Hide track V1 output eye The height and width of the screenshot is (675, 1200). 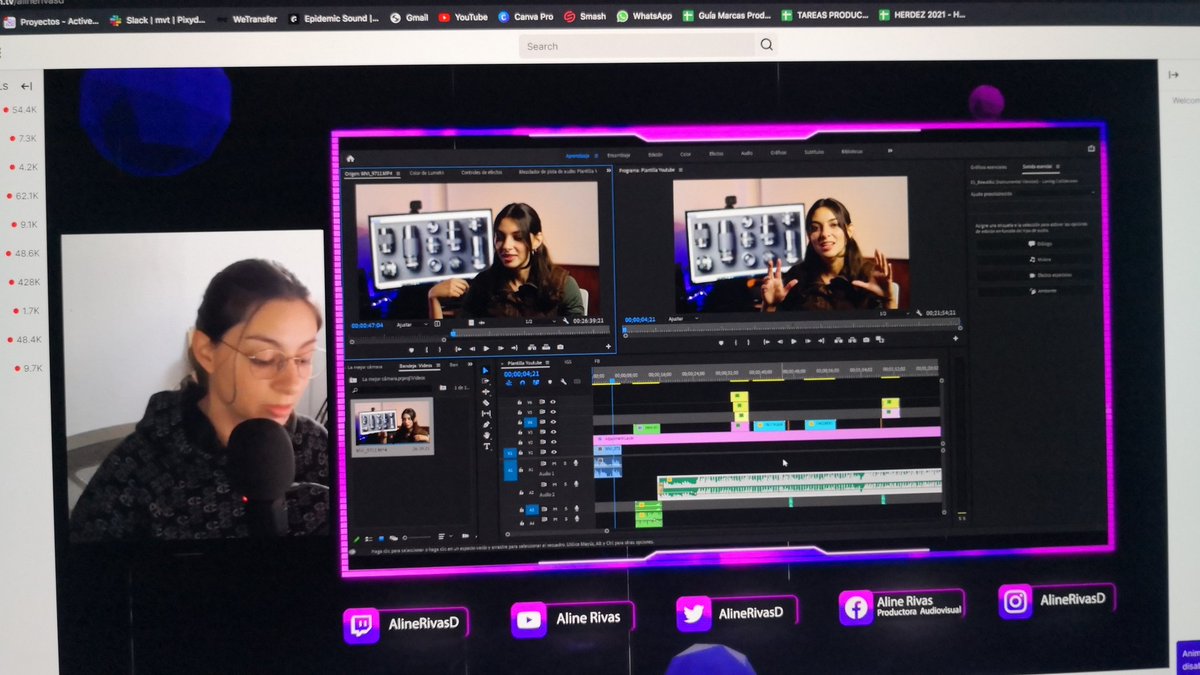[x=553, y=452]
